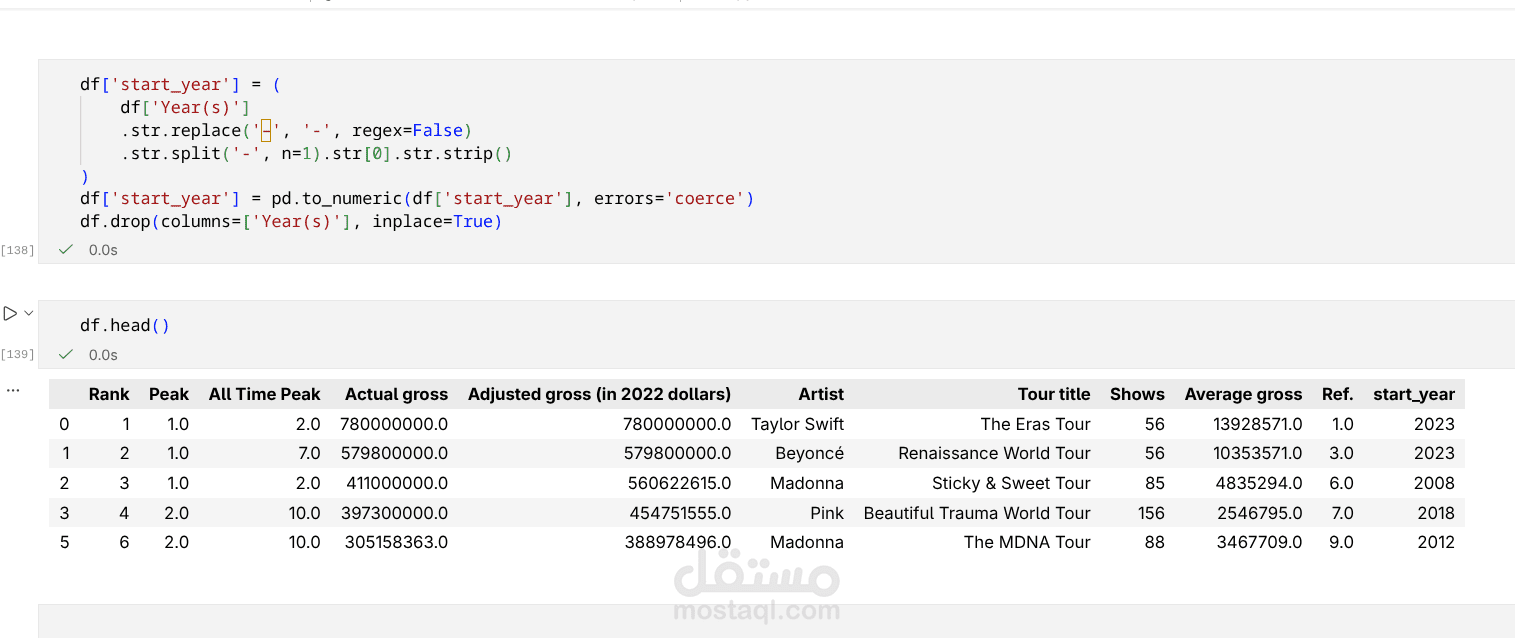Image resolution: width=1515 pixels, height=638 pixels.
Task: Click the Rank column header
Action: click(109, 394)
